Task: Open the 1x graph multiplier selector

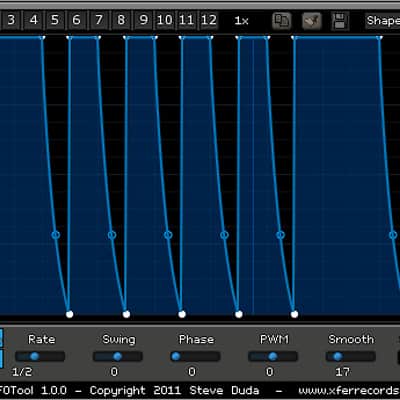Action: tap(241, 21)
